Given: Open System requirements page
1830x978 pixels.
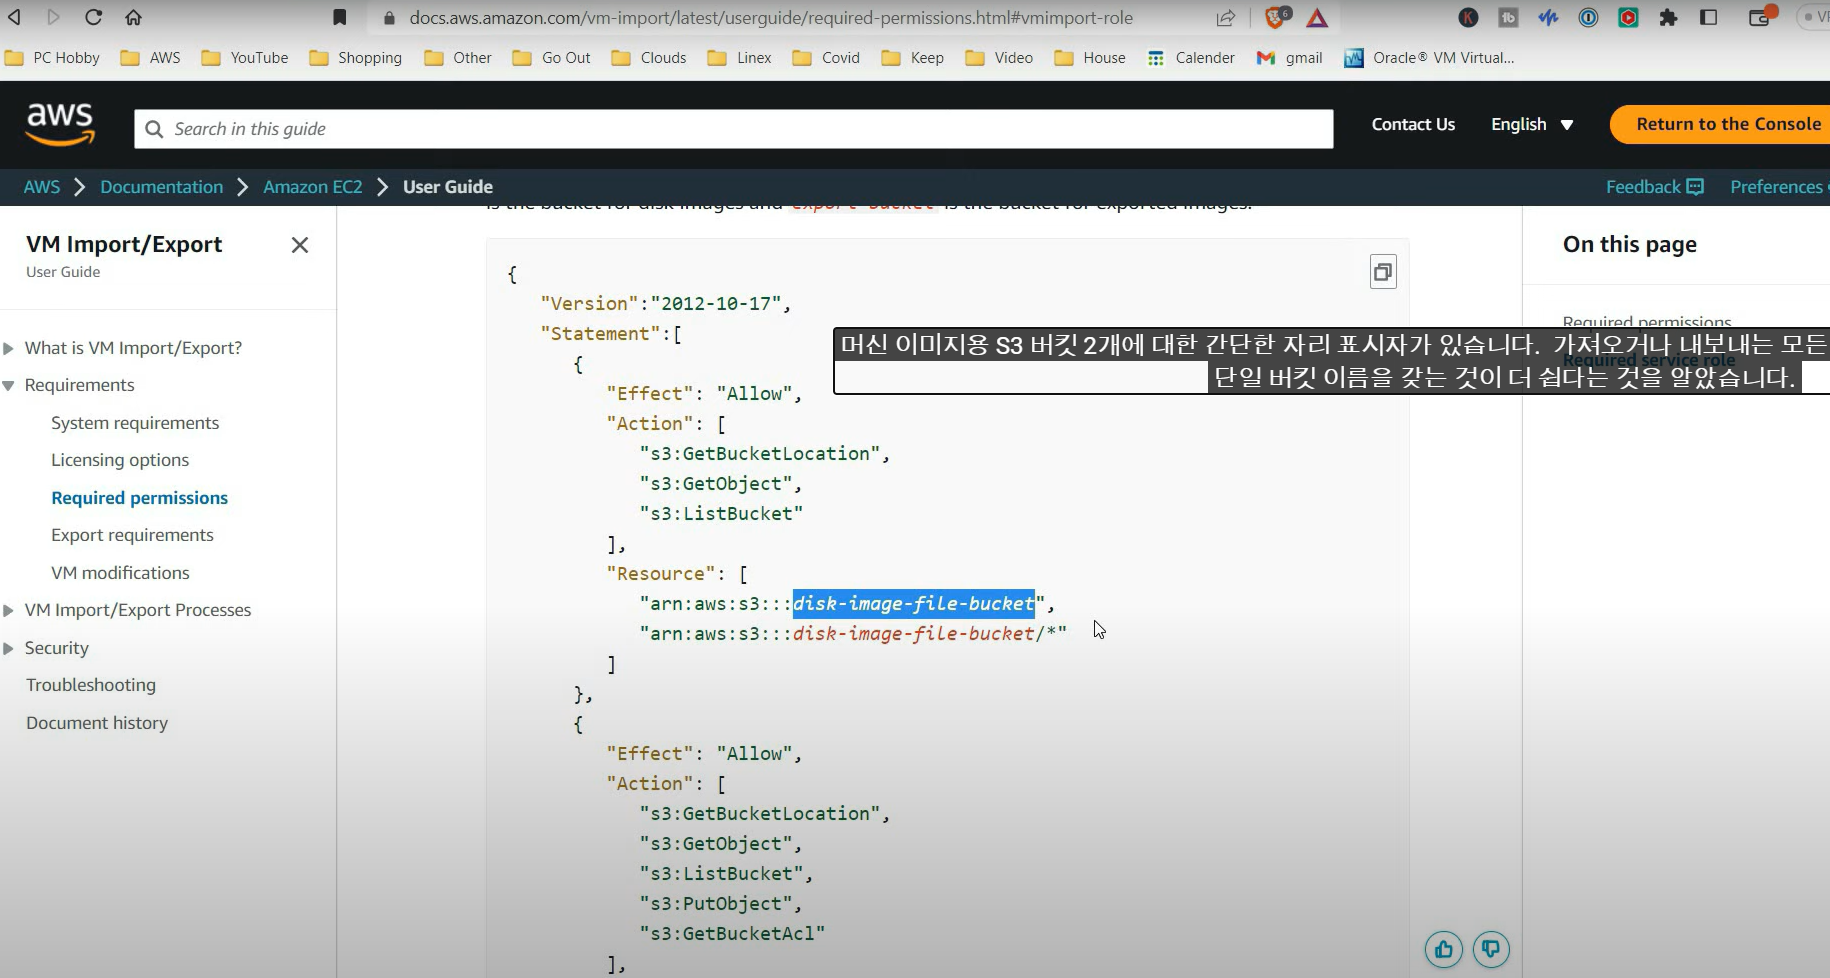Looking at the screenshot, I should [x=135, y=423].
